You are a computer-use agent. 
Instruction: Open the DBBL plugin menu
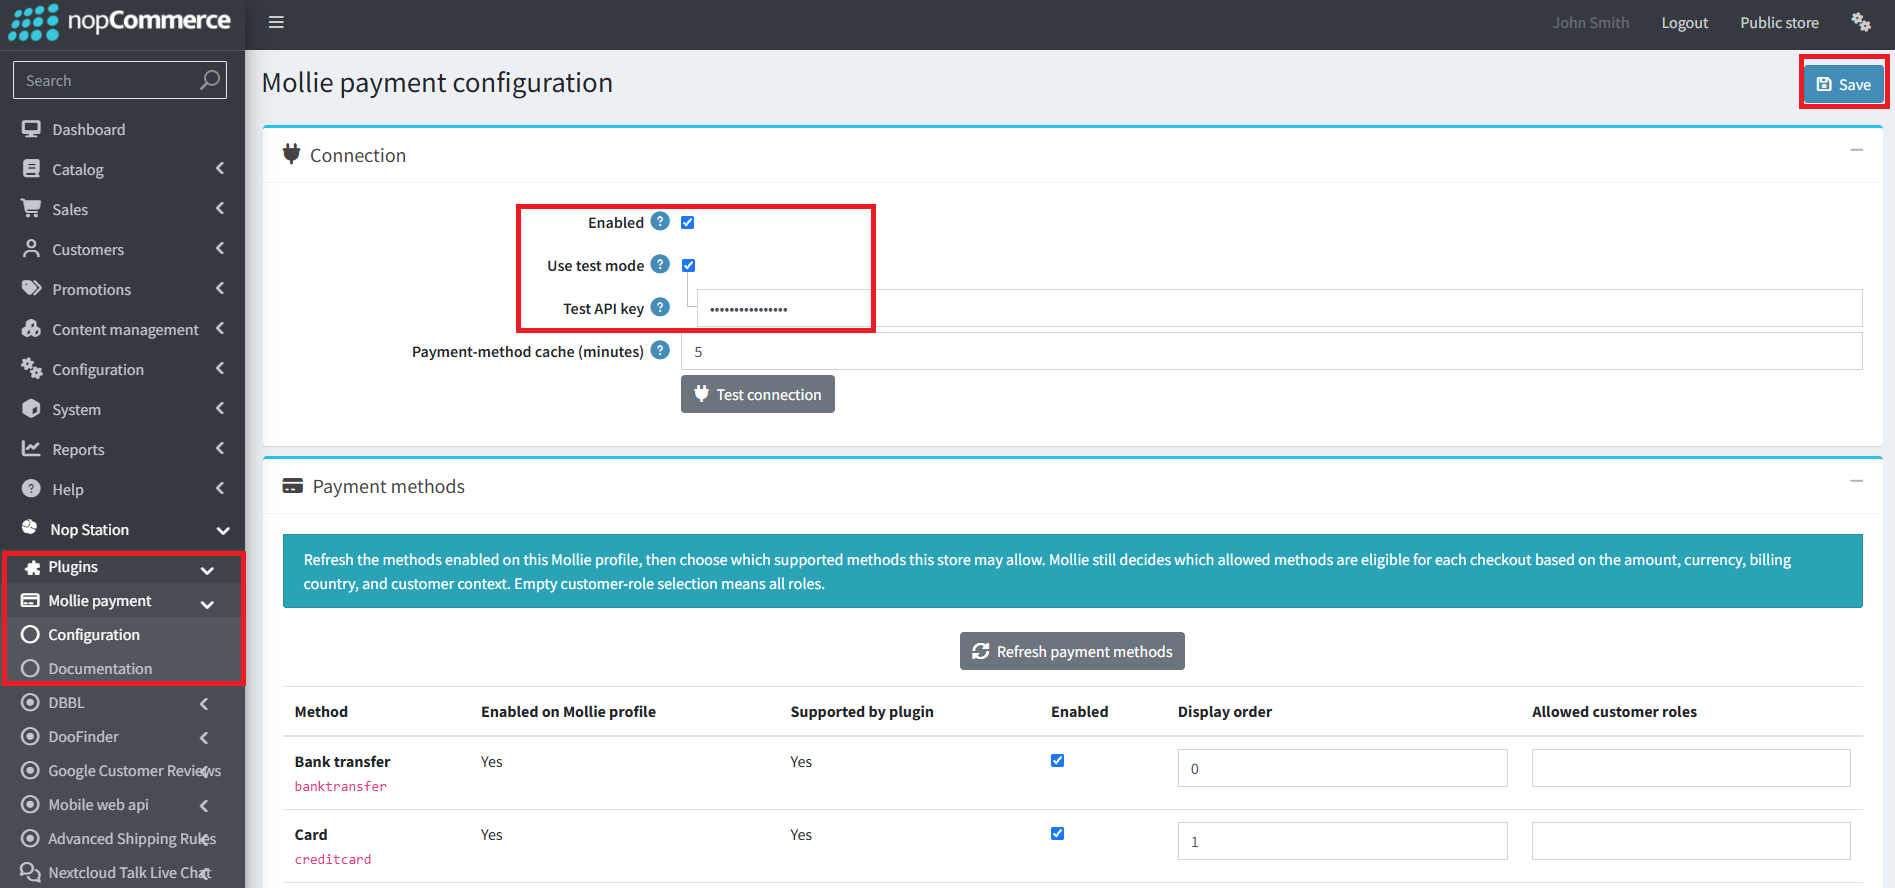(66, 703)
